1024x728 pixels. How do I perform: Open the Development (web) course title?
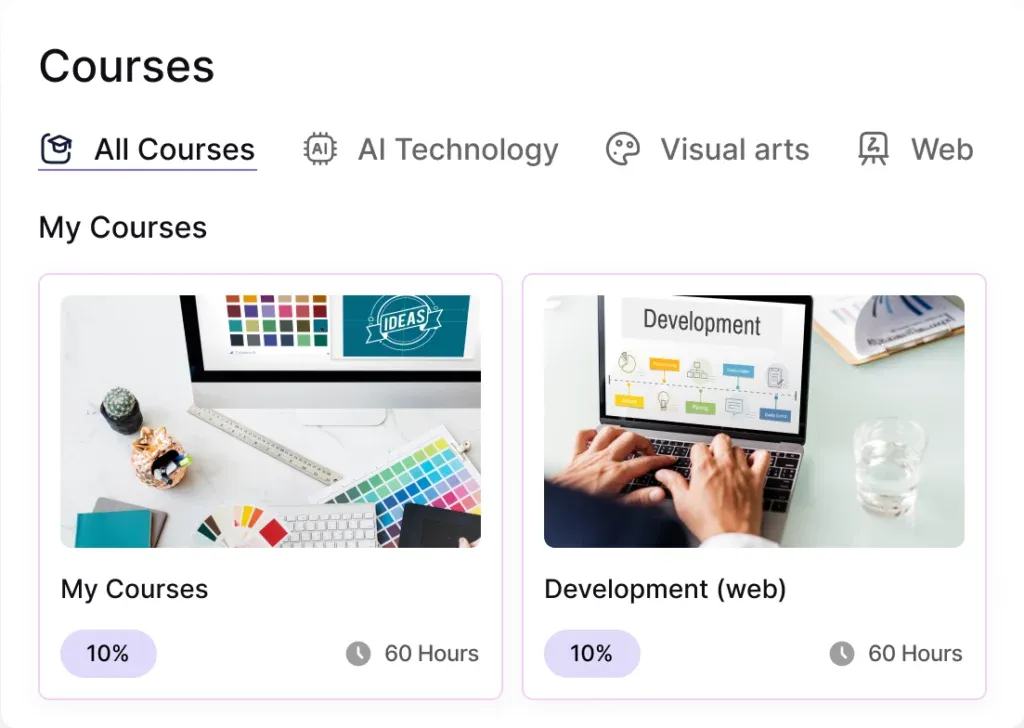click(x=665, y=589)
